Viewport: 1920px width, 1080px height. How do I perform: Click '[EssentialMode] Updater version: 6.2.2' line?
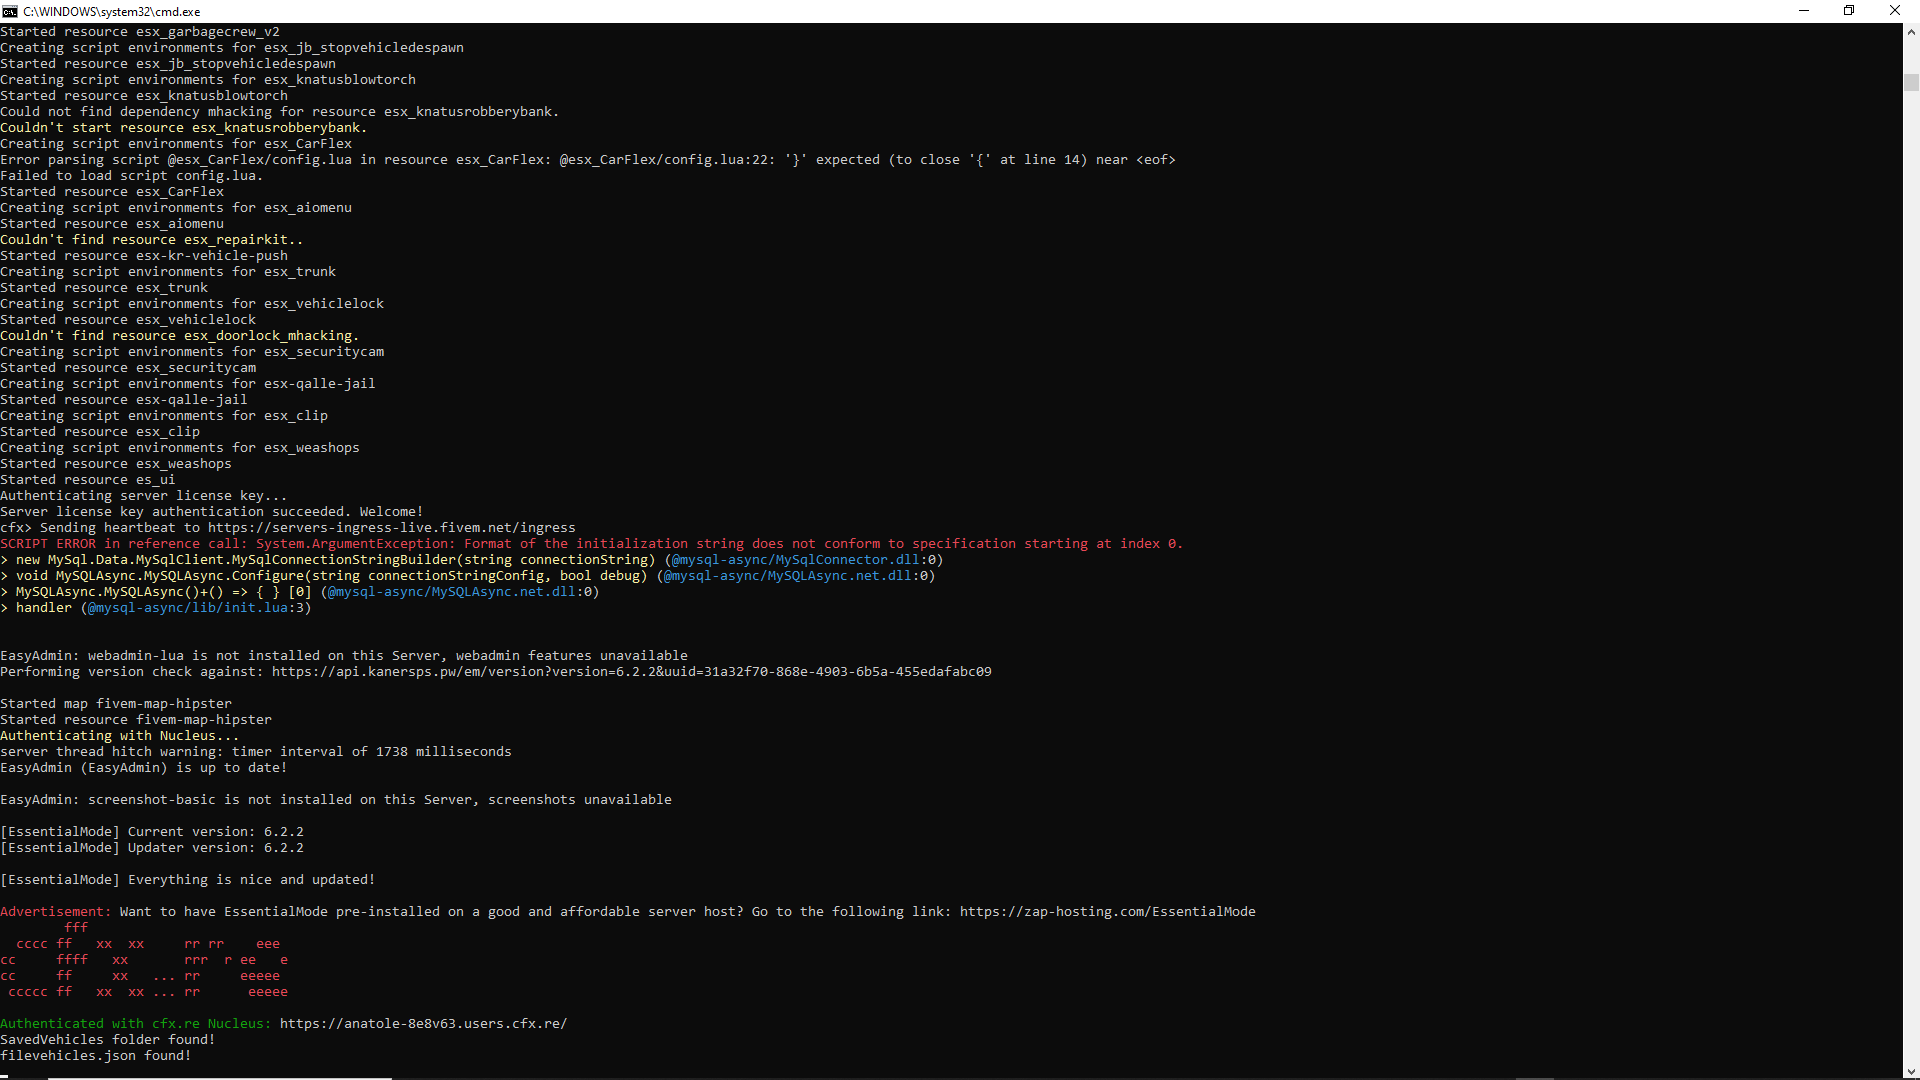[152, 848]
